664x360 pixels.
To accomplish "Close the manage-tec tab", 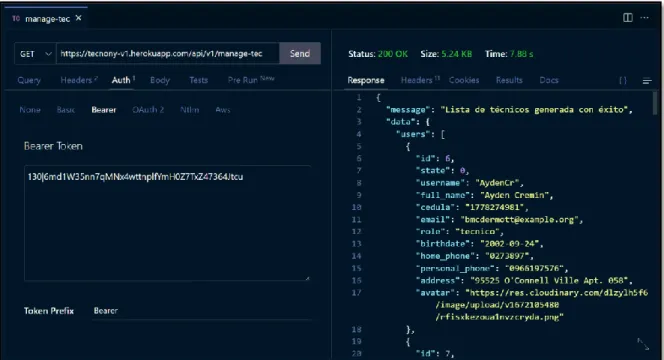I will coord(78,18).
